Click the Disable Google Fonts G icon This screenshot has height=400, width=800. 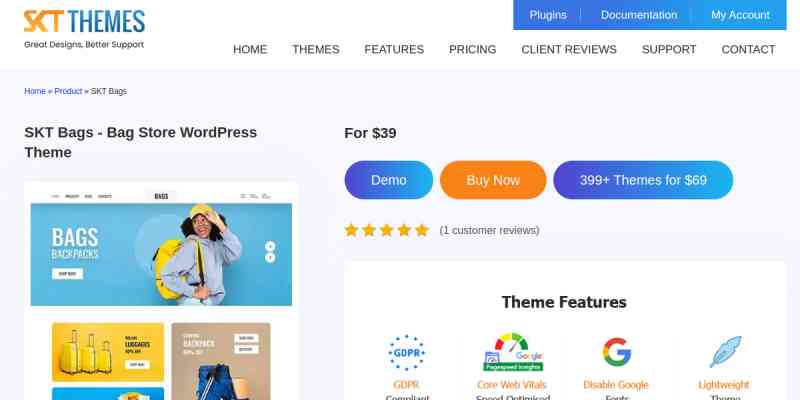[616, 352]
